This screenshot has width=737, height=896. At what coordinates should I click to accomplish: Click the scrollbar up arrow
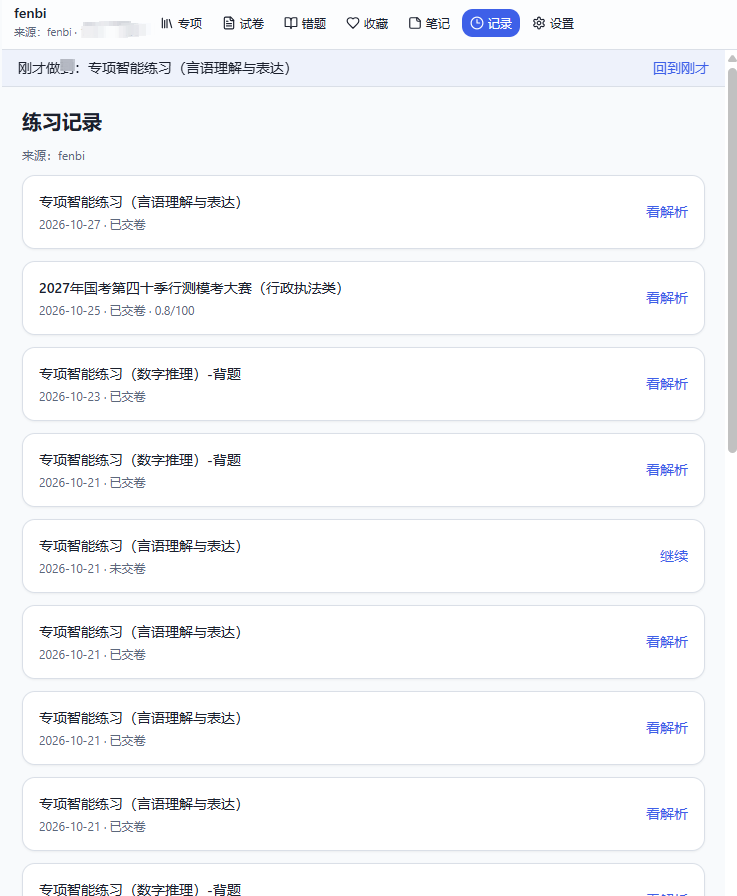732,58
